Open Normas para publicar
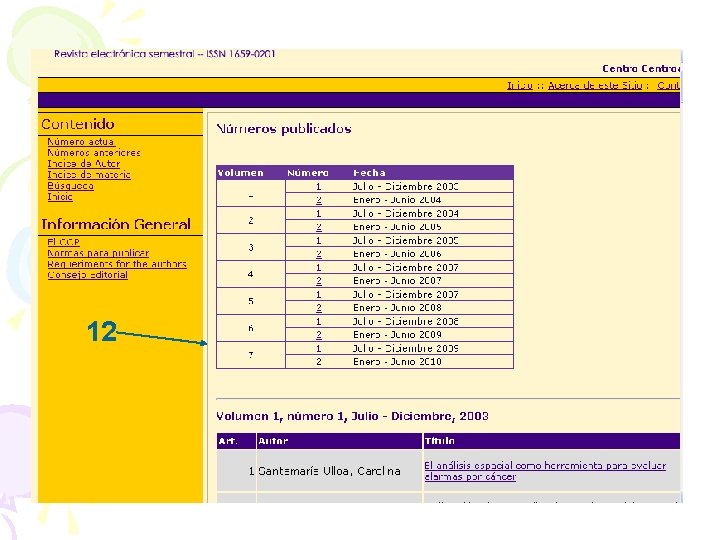Viewport: 720px width, 540px height. click(98, 253)
